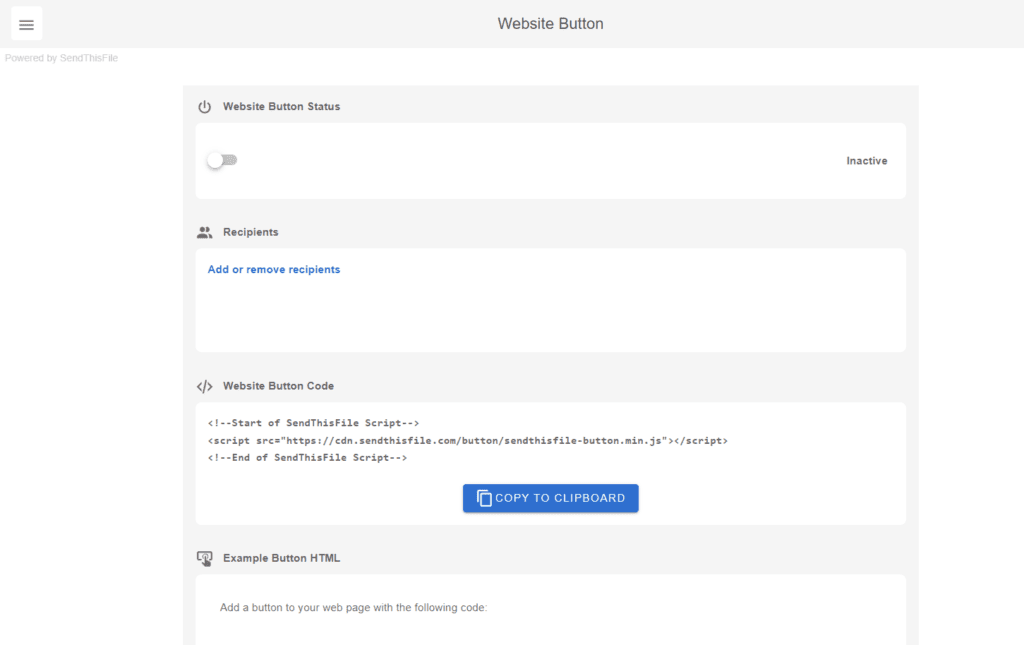The width and height of the screenshot is (1024, 645).
Task: Open the hamburger navigation menu
Action: coord(26,23)
